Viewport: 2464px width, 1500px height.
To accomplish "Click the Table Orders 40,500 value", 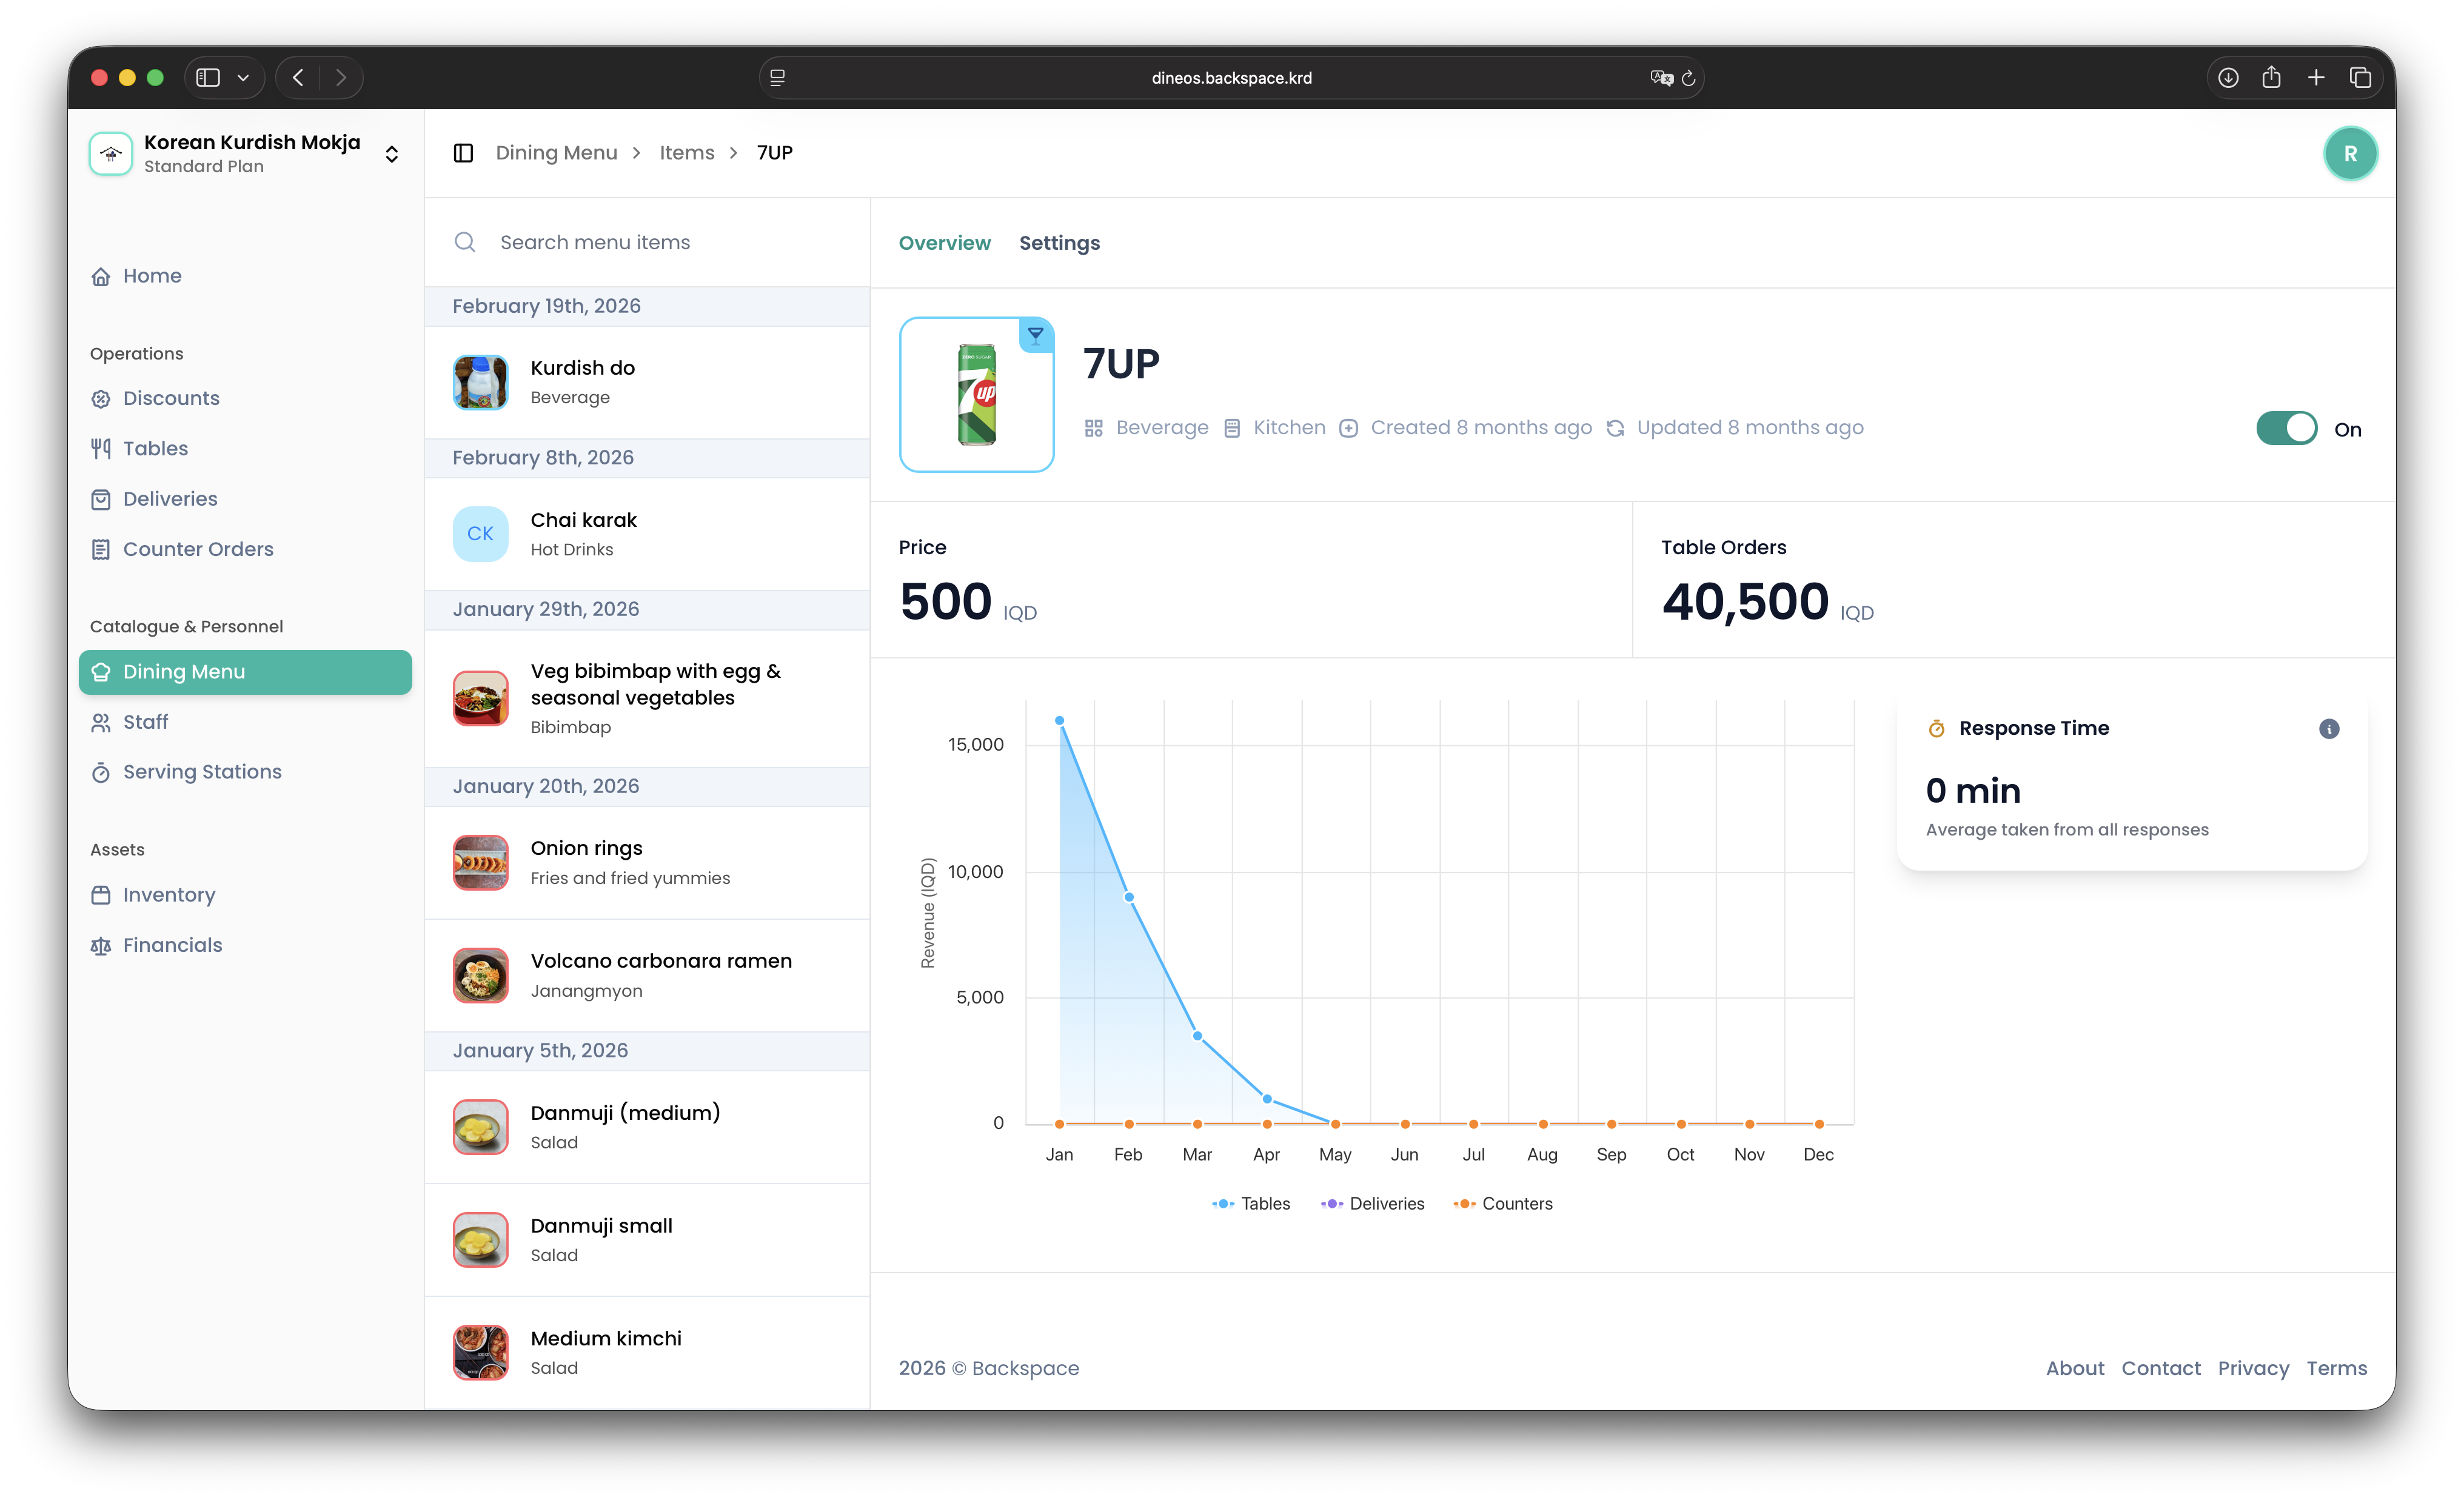I will 1745,601.
